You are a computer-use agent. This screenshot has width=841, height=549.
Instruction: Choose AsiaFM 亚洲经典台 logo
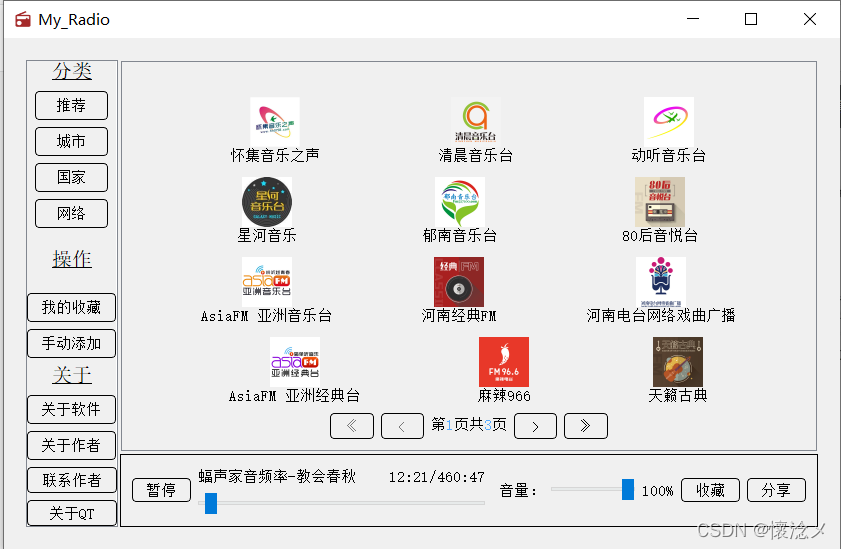click(294, 362)
